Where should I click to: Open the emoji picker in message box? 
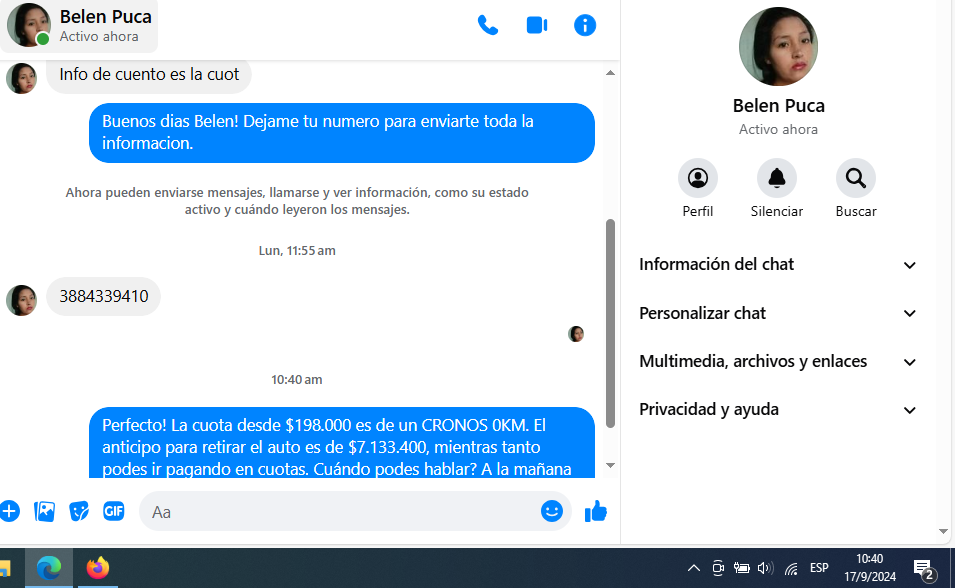(x=552, y=511)
